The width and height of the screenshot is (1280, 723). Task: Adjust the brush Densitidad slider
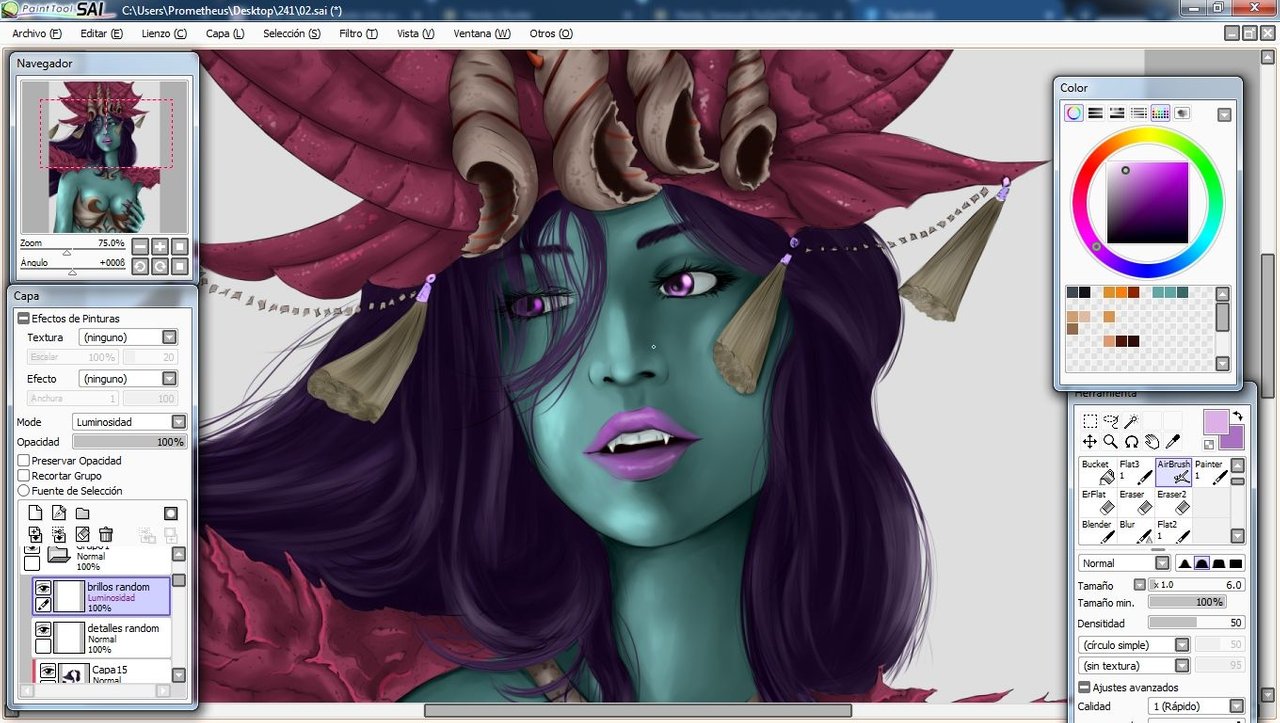1196,623
